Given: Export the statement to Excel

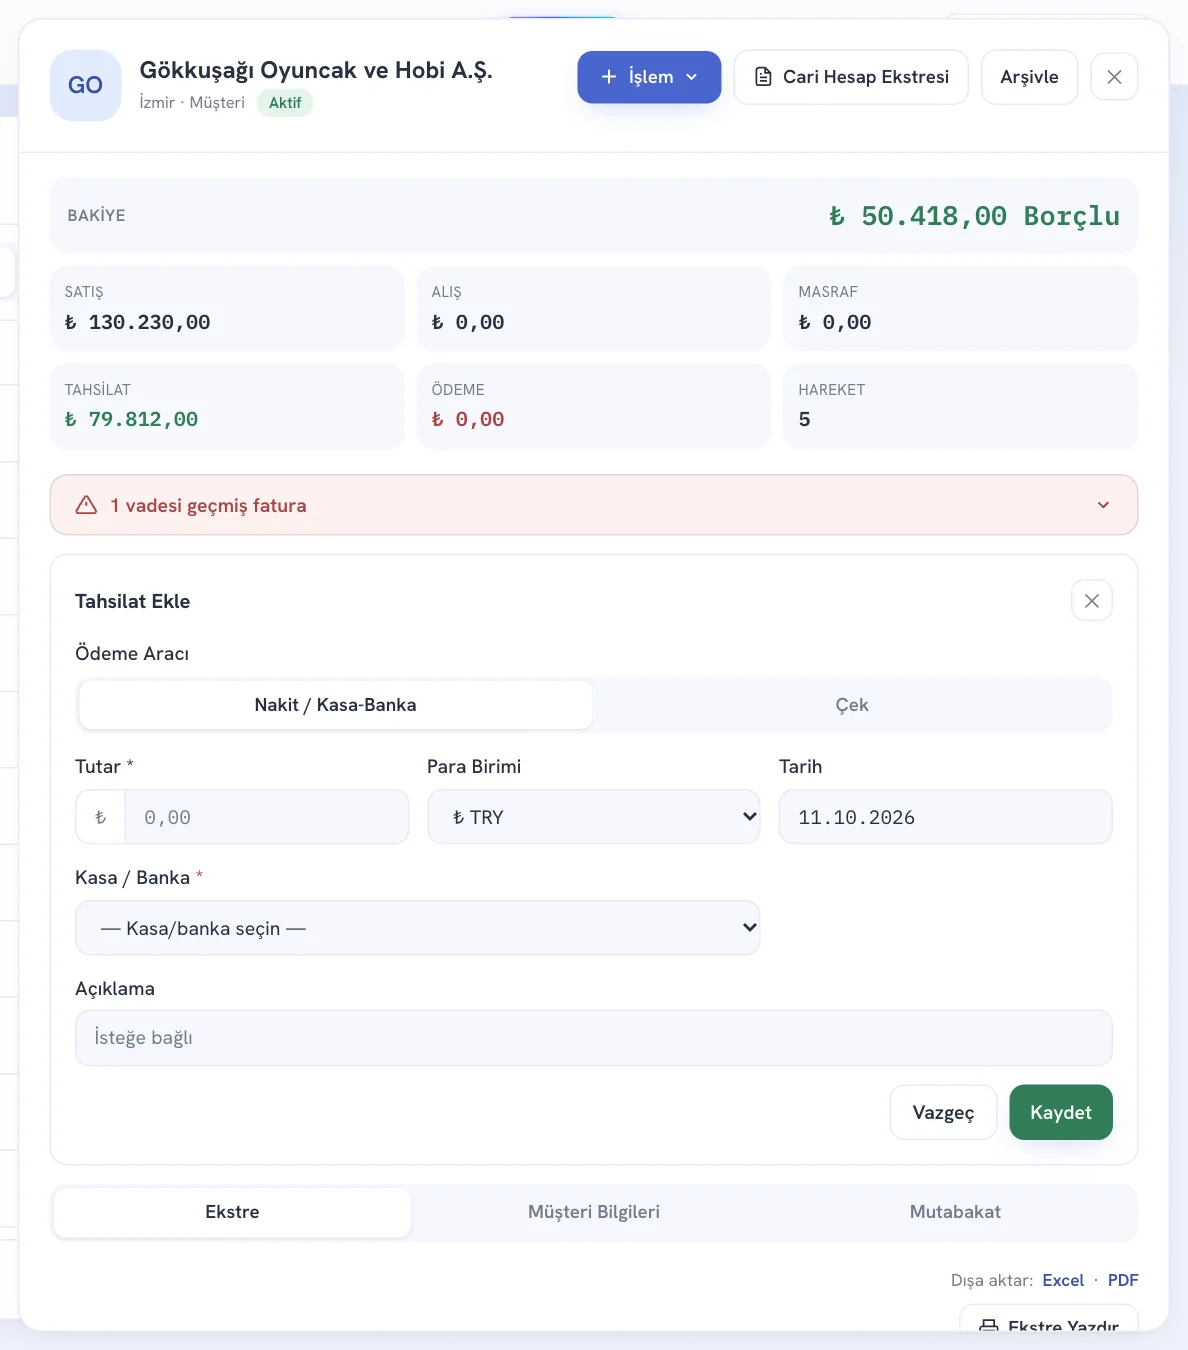Looking at the screenshot, I should coord(1063,1280).
